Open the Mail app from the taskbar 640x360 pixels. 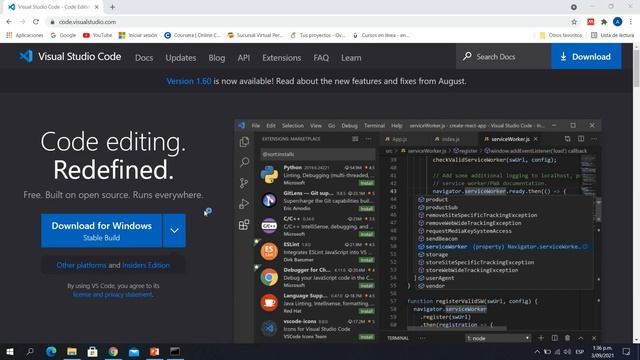pyautogui.click(x=134, y=351)
